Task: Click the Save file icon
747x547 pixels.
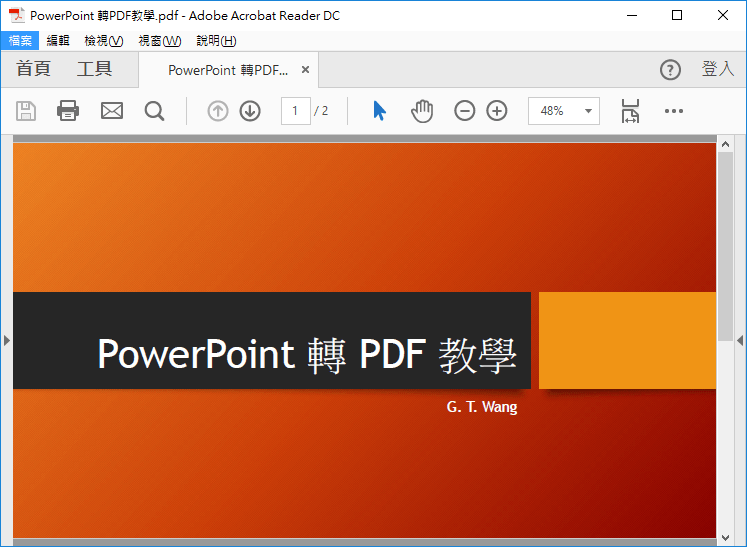Action: 26,111
